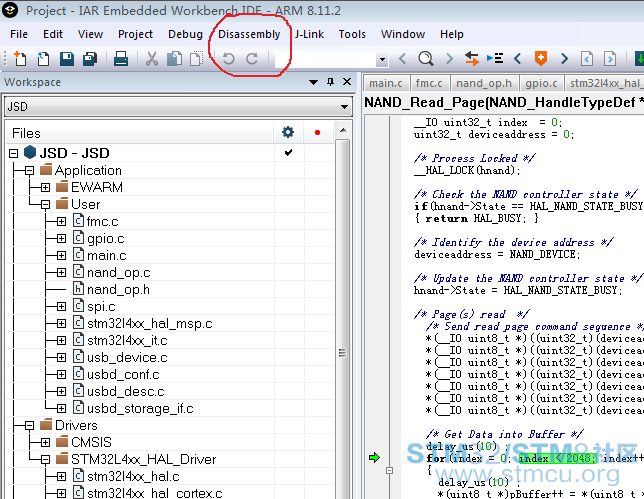Click the quick search input field
The image size is (644, 499).
[326, 60]
